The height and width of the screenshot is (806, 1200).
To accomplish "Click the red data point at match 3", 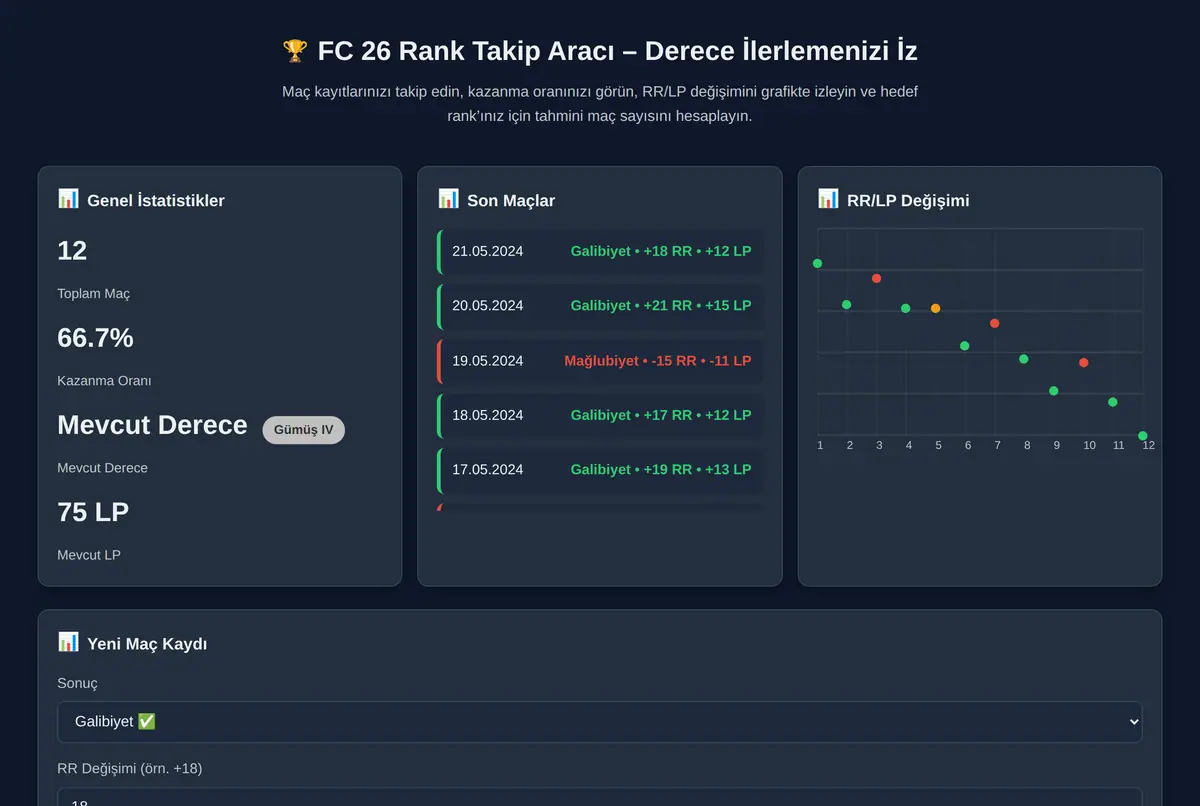I will pyautogui.click(x=876, y=278).
